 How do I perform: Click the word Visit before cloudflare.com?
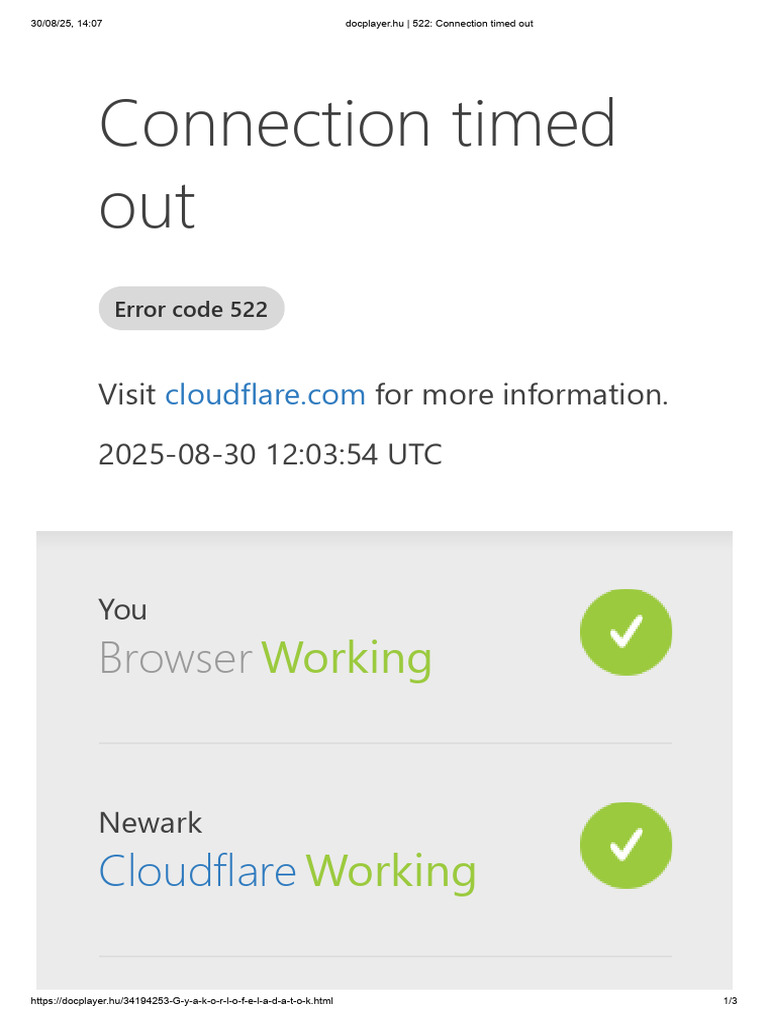click(128, 395)
